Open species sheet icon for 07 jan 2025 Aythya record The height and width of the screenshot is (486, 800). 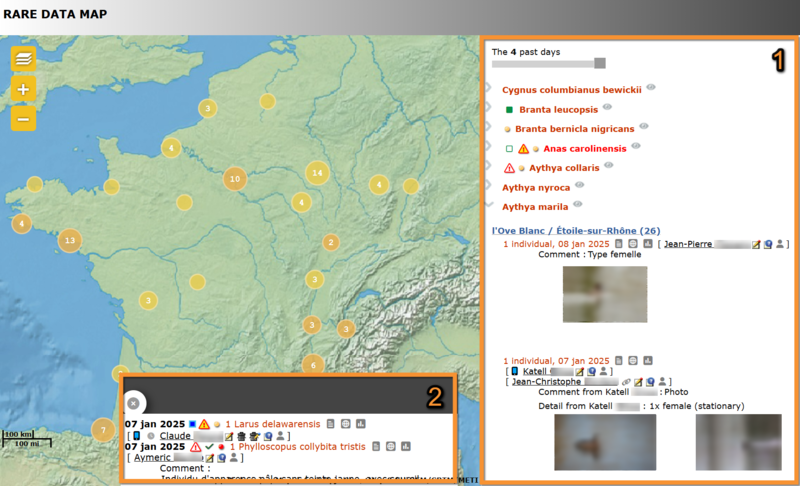[619, 361]
